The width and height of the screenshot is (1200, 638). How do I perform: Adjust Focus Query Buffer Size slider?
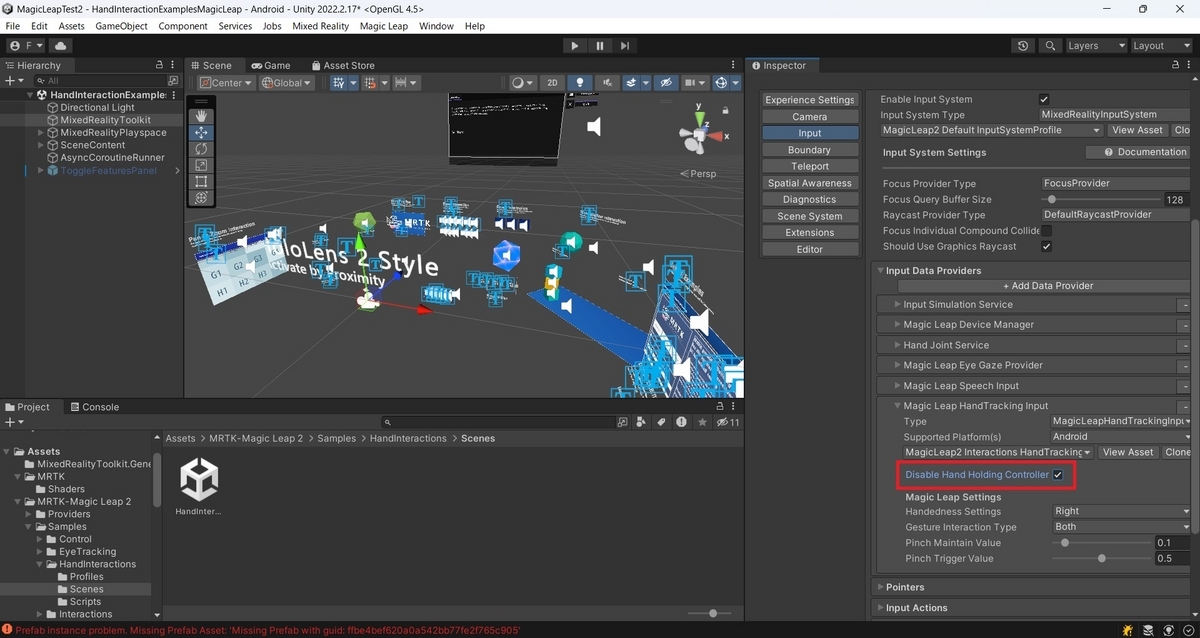(1100, 200)
